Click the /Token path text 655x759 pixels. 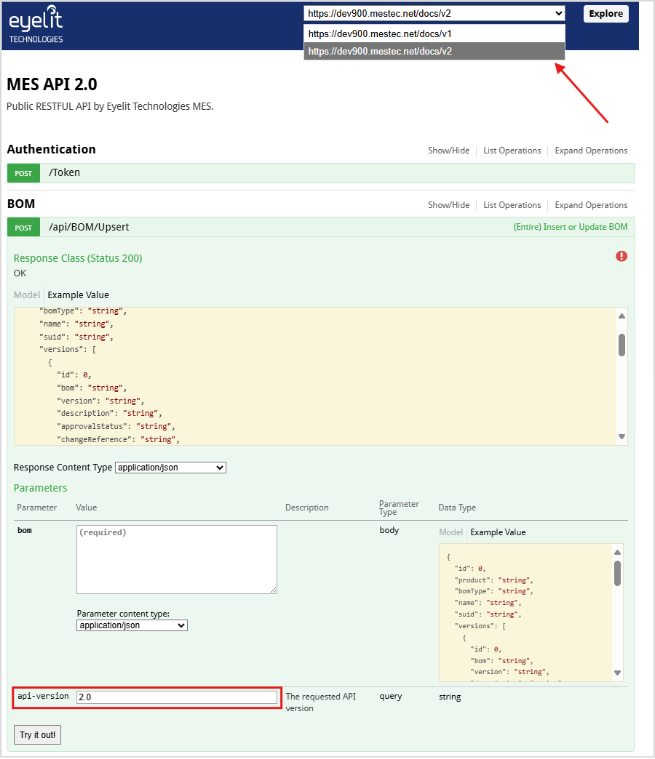coord(64,172)
